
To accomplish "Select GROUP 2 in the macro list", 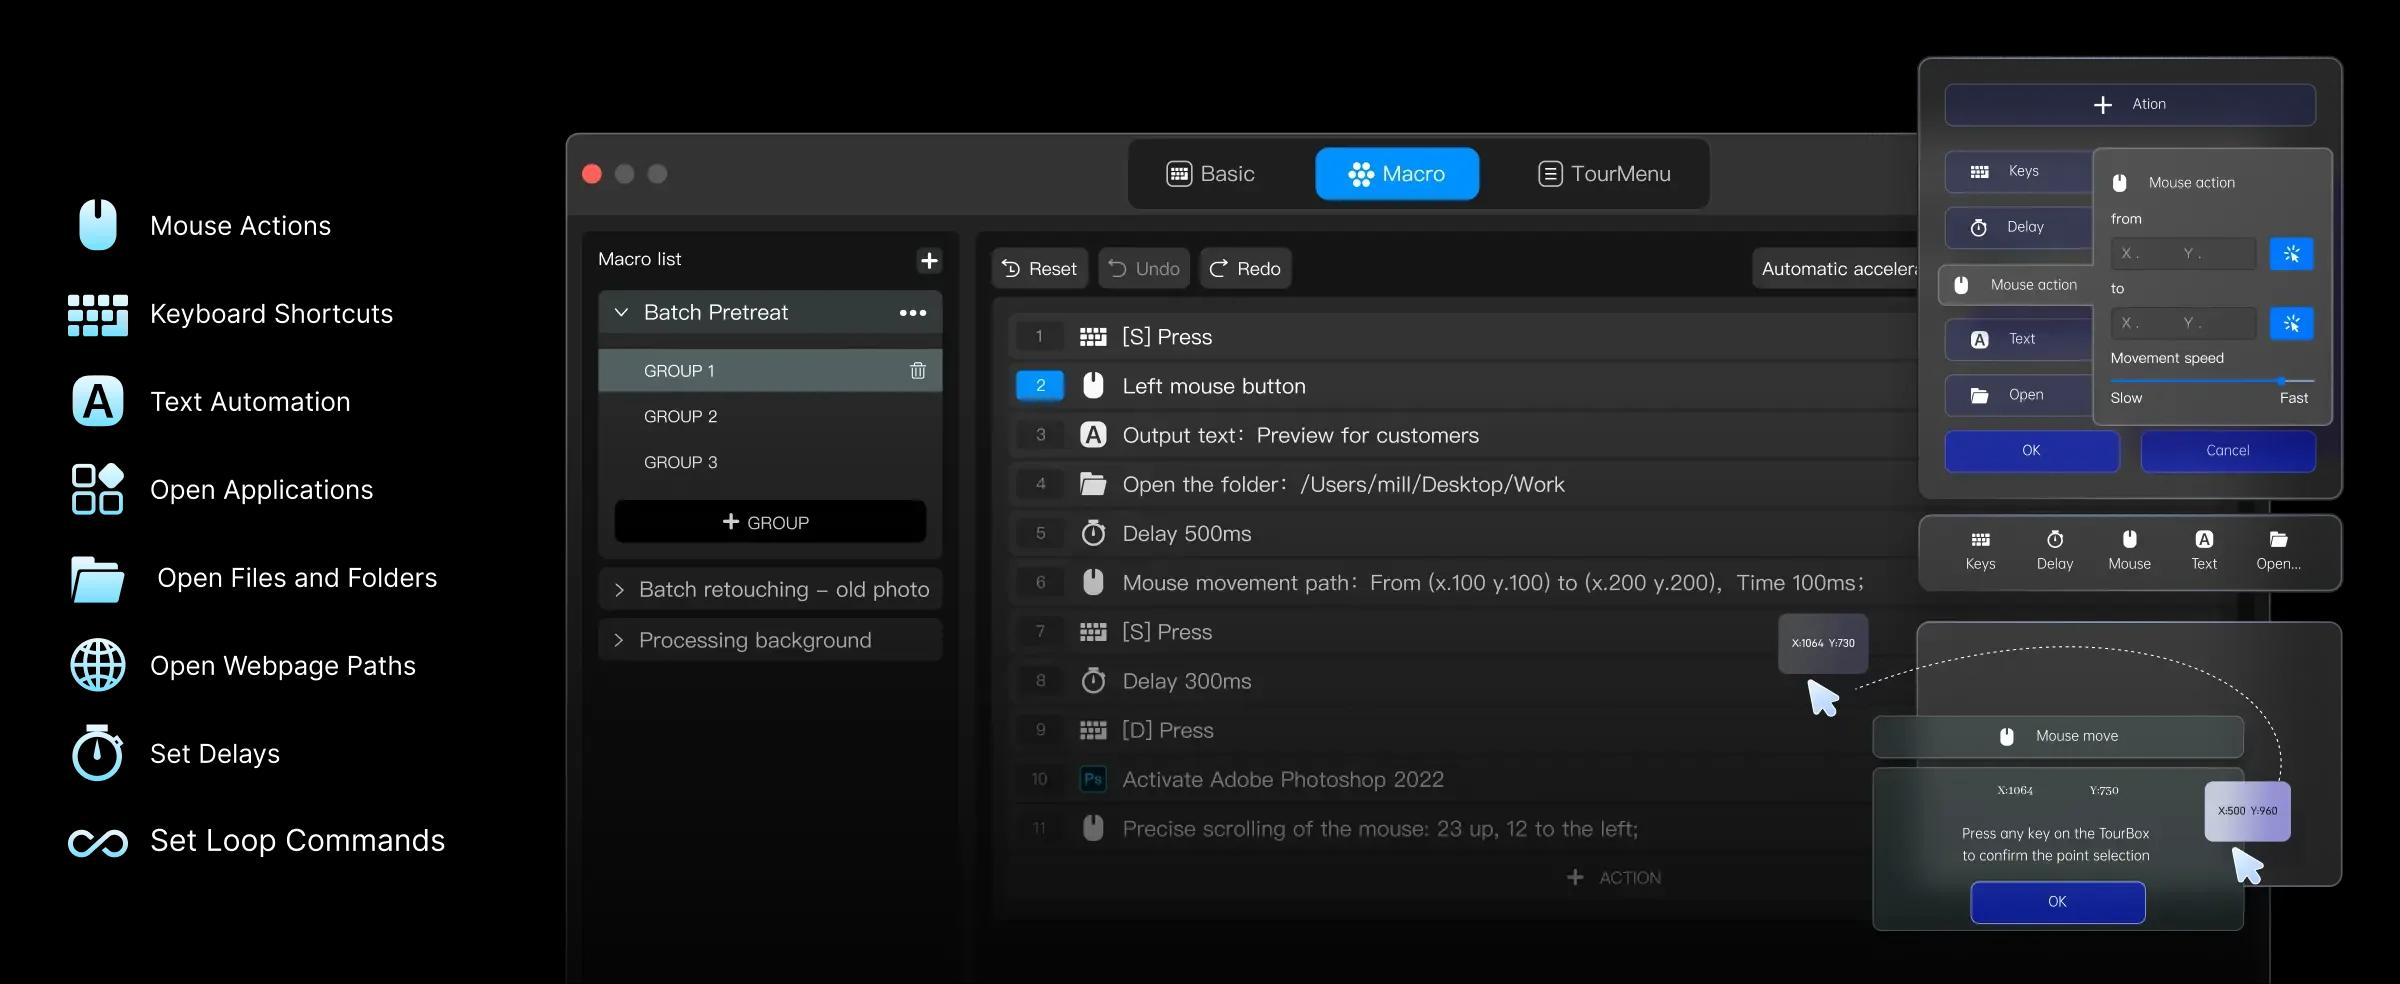I will (x=680, y=417).
